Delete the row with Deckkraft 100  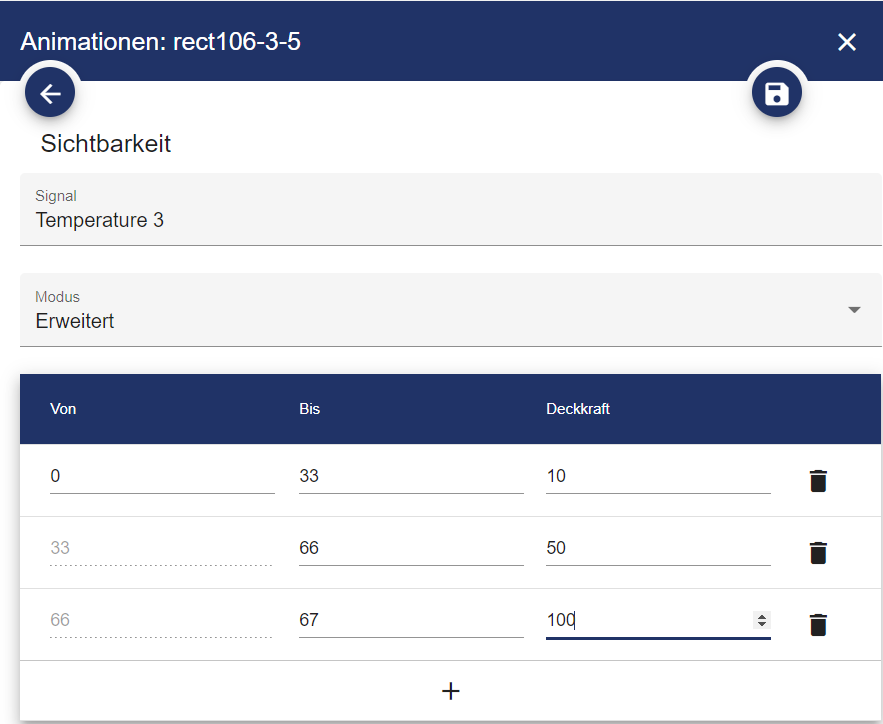point(818,625)
